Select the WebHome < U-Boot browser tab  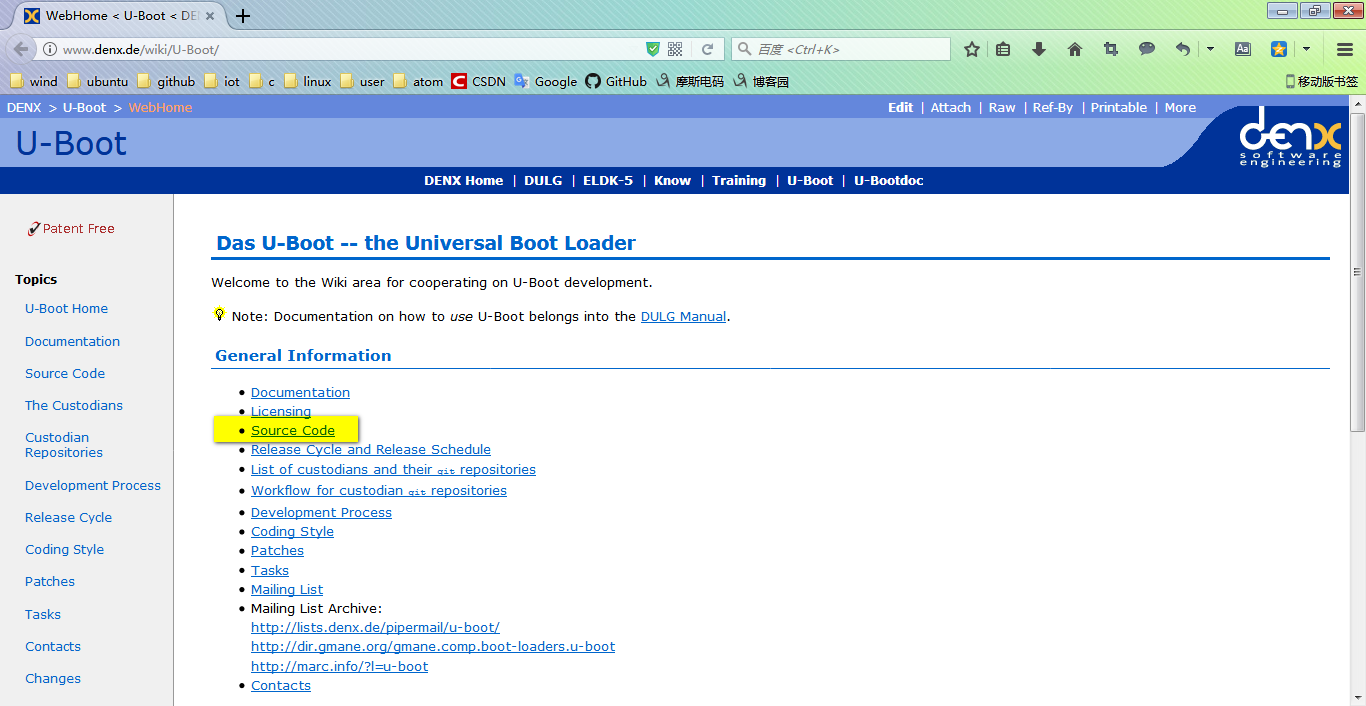point(118,16)
